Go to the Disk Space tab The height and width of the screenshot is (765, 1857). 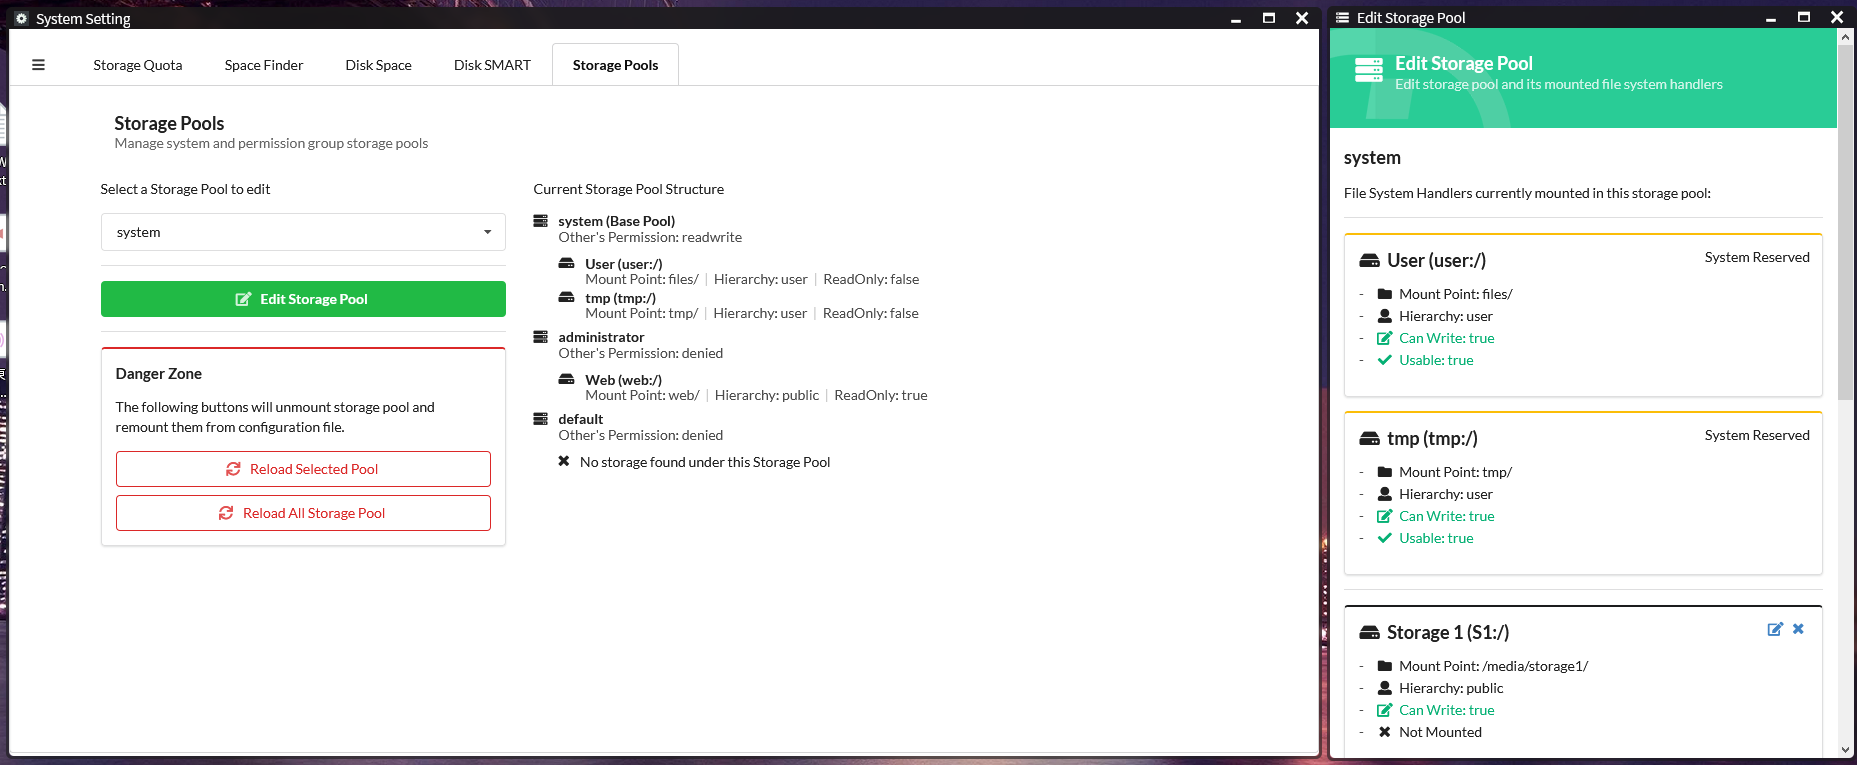point(378,65)
